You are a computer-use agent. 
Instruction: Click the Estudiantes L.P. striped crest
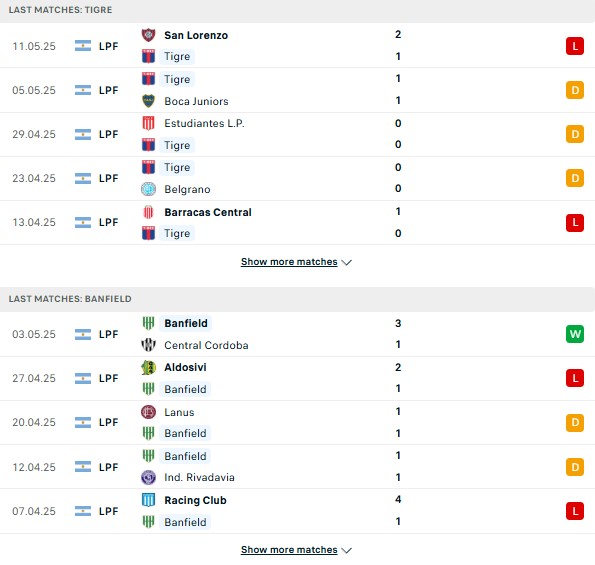[x=148, y=123]
